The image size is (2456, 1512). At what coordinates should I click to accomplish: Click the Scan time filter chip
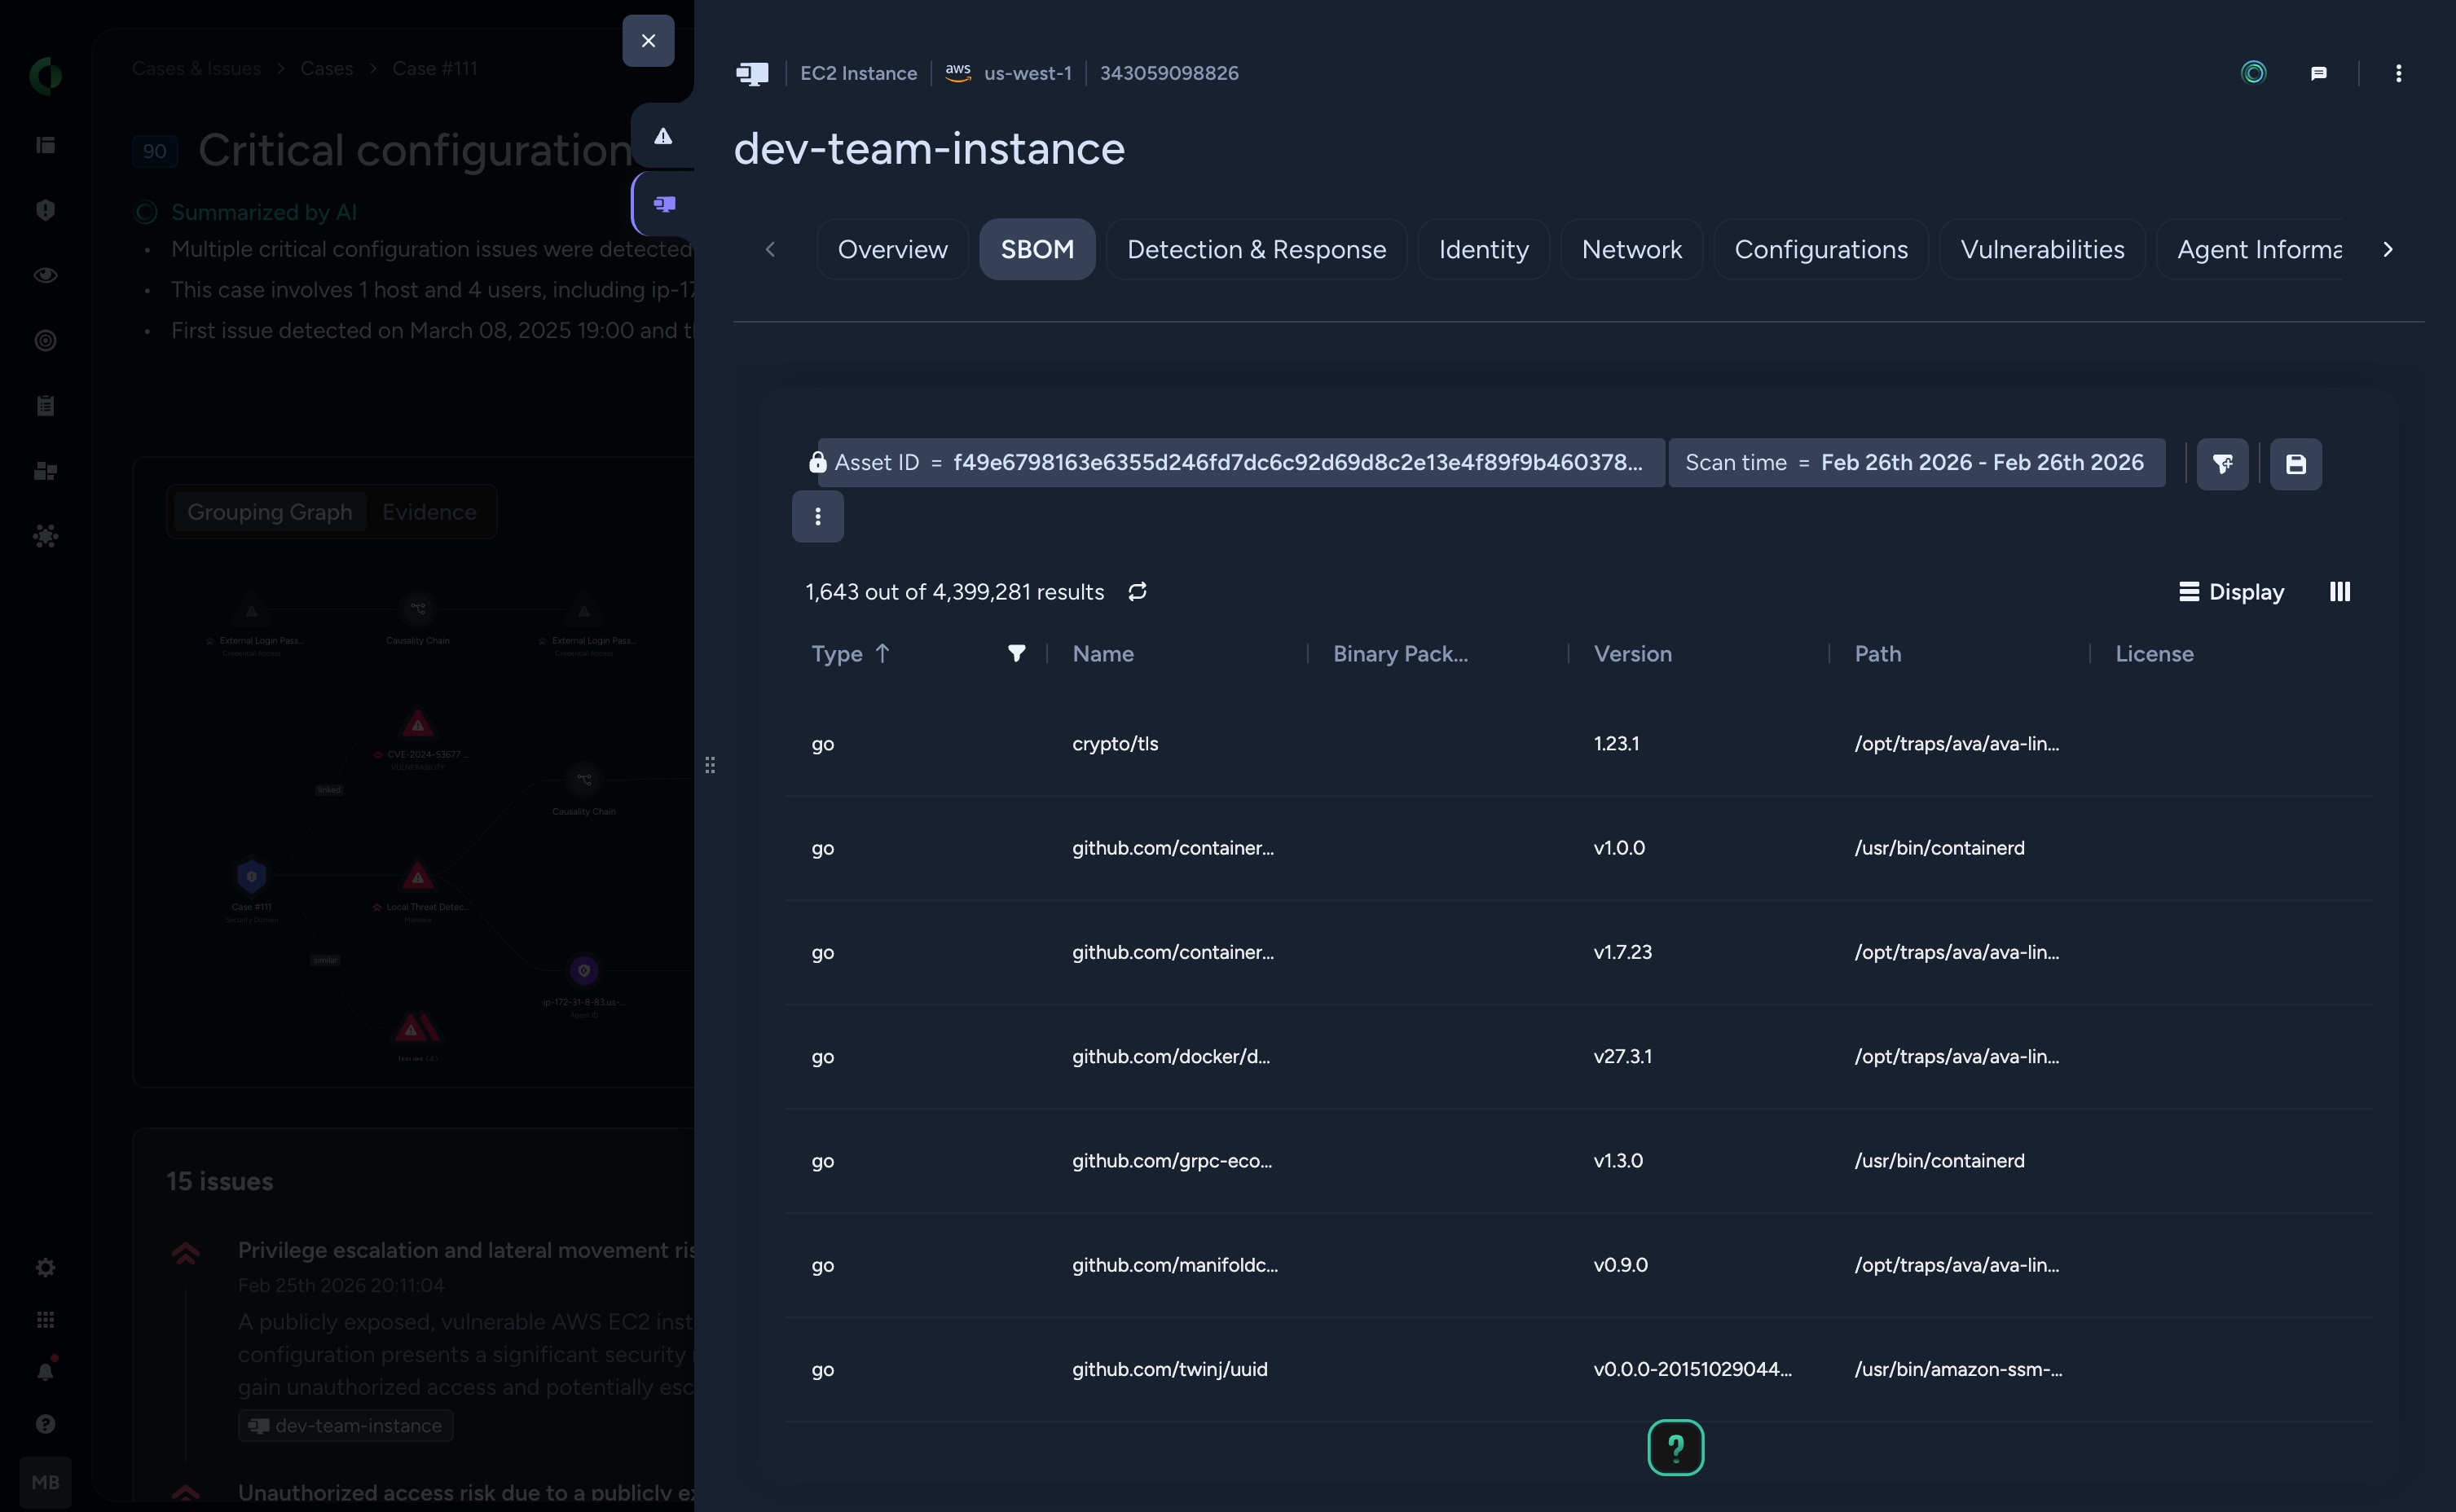click(x=1915, y=463)
